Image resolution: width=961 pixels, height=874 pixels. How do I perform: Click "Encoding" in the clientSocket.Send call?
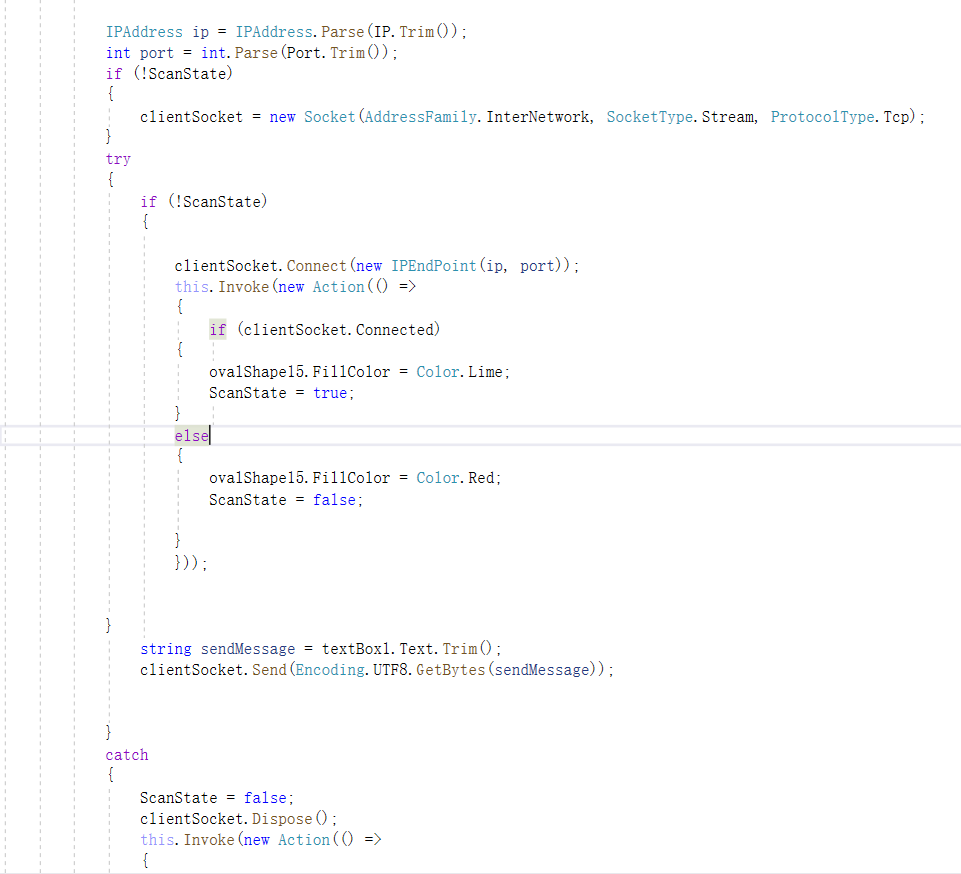coord(331,670)
